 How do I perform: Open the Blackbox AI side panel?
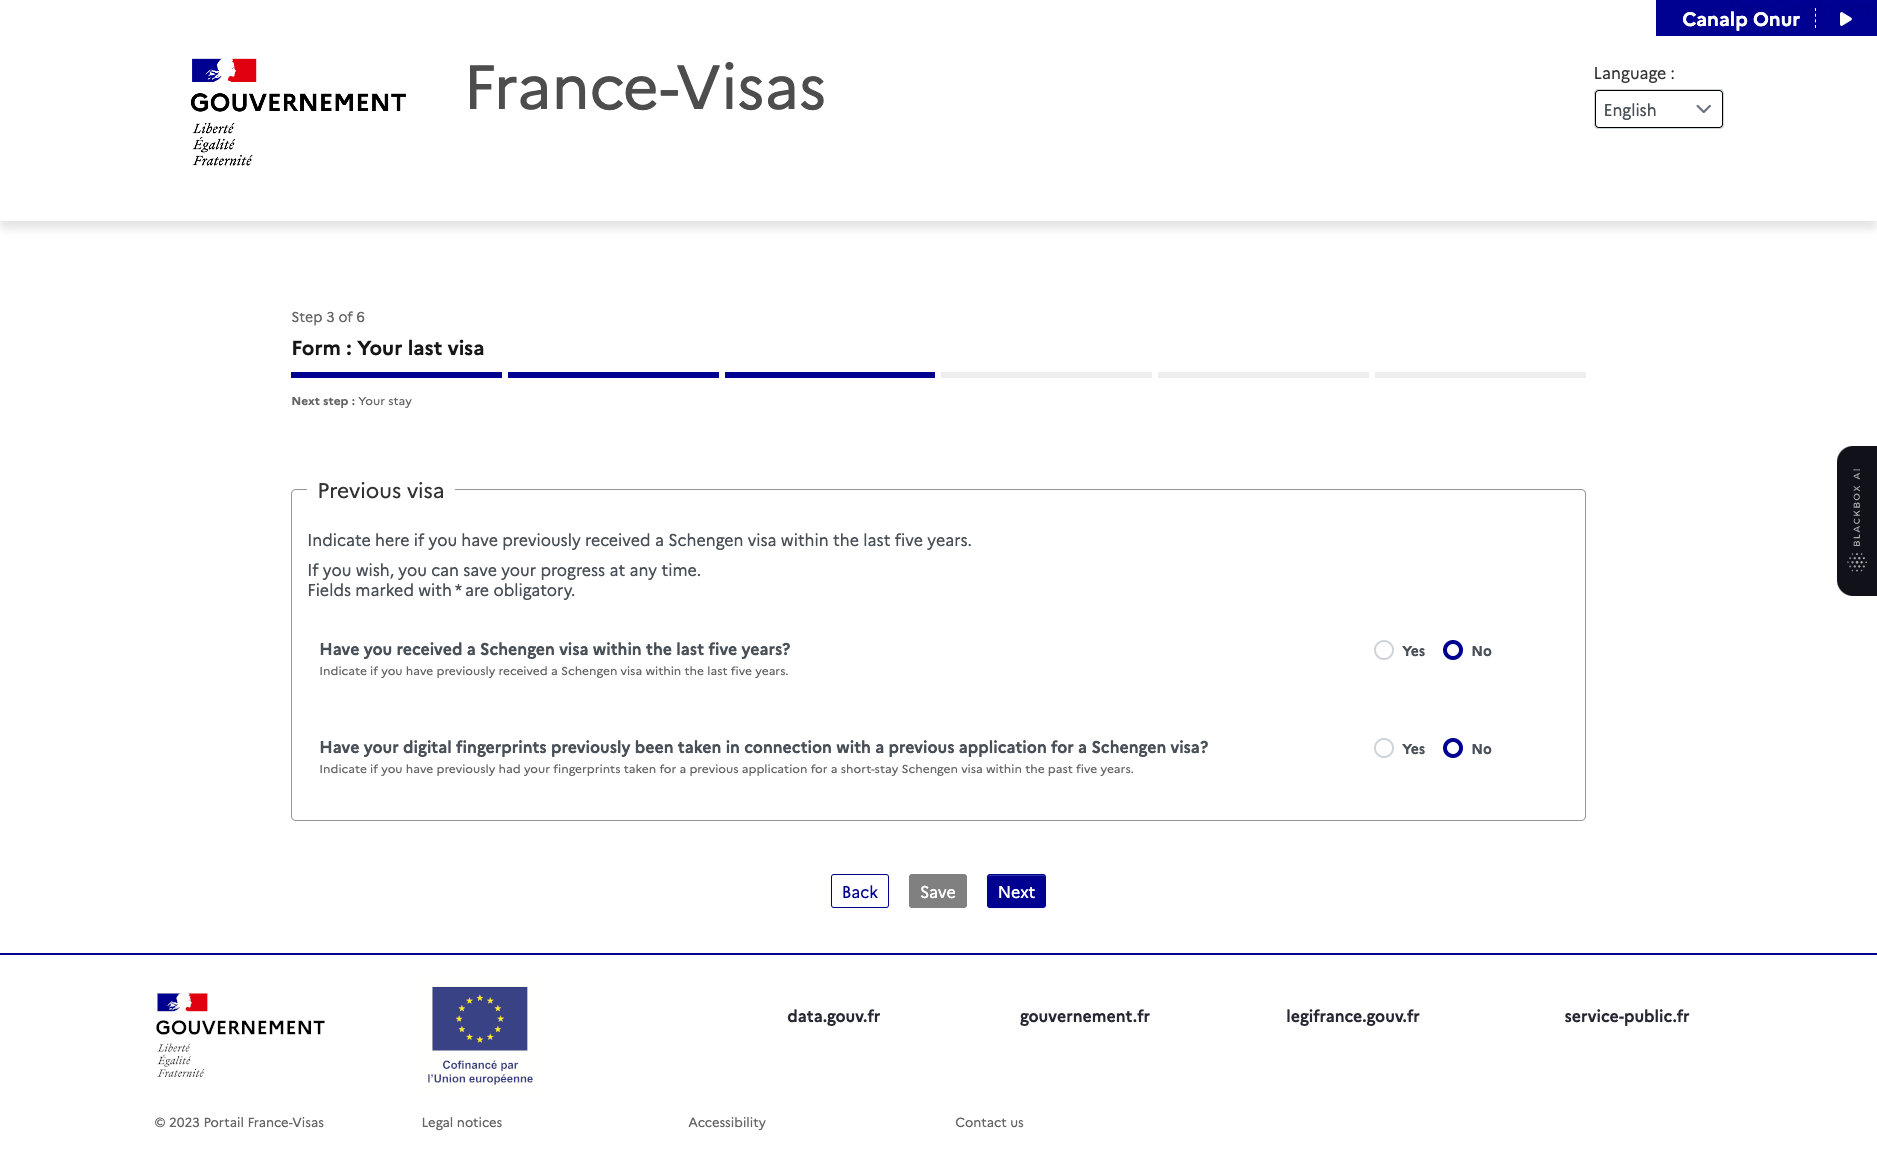[1857, 521]
